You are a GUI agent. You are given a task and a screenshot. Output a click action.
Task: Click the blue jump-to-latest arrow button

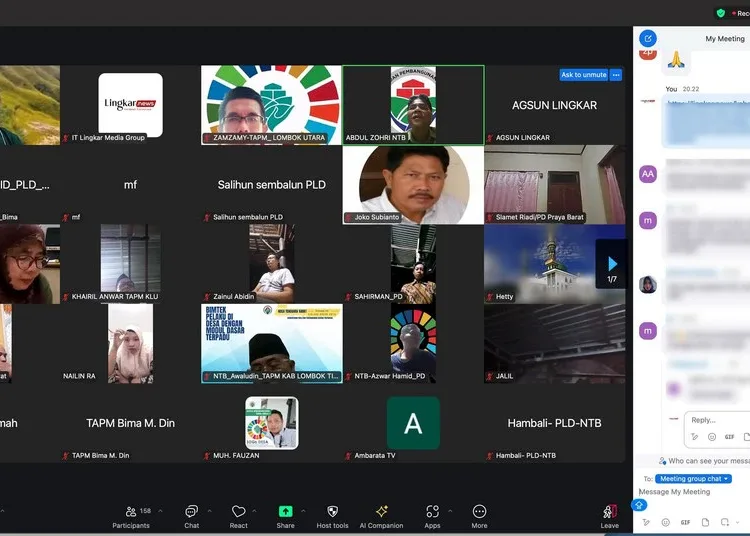point(639,505)
